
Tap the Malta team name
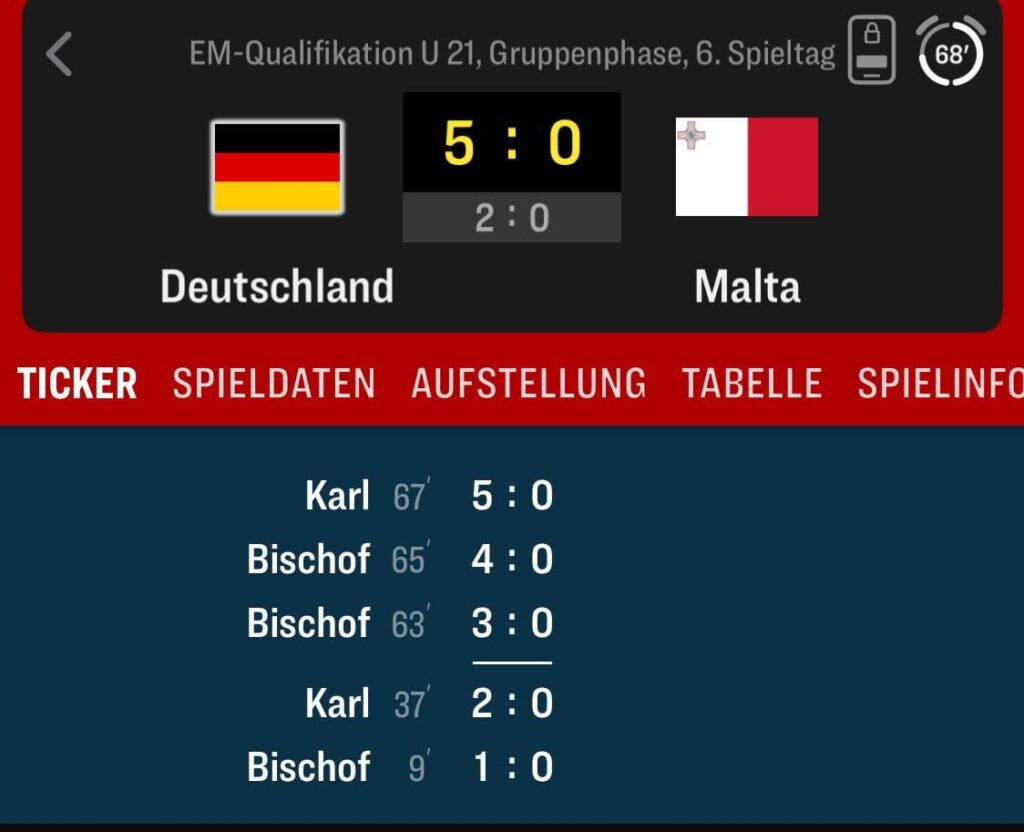pyautogui.click(x=747, y=286)
